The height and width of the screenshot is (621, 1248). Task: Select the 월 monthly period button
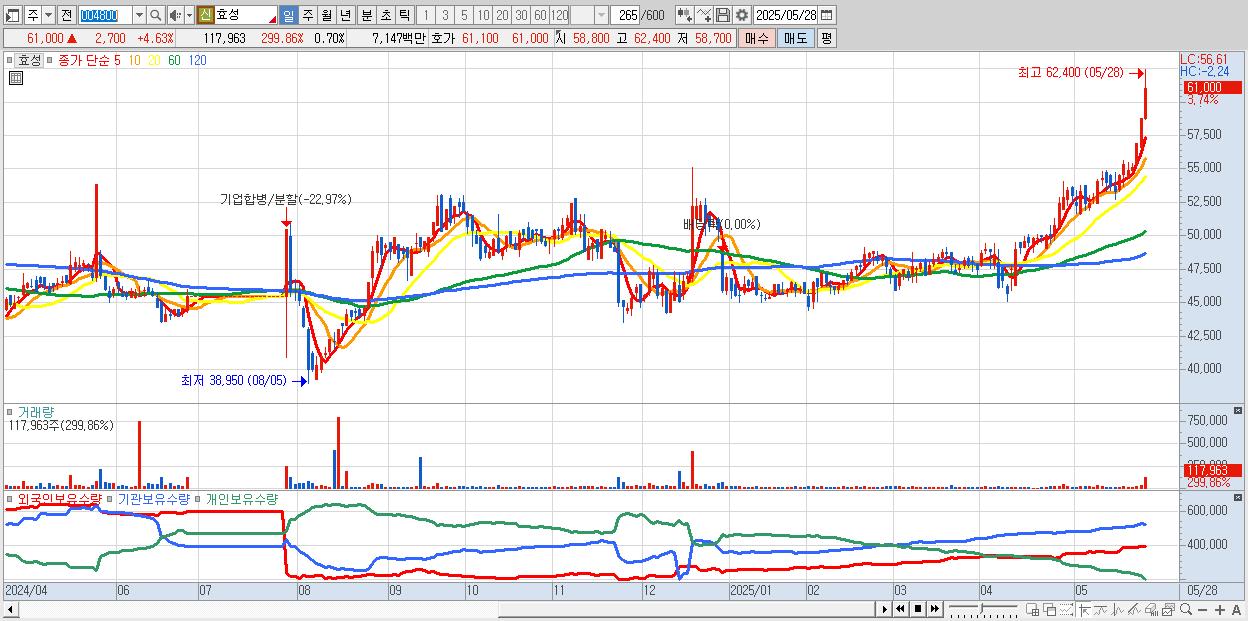(326, 15)
